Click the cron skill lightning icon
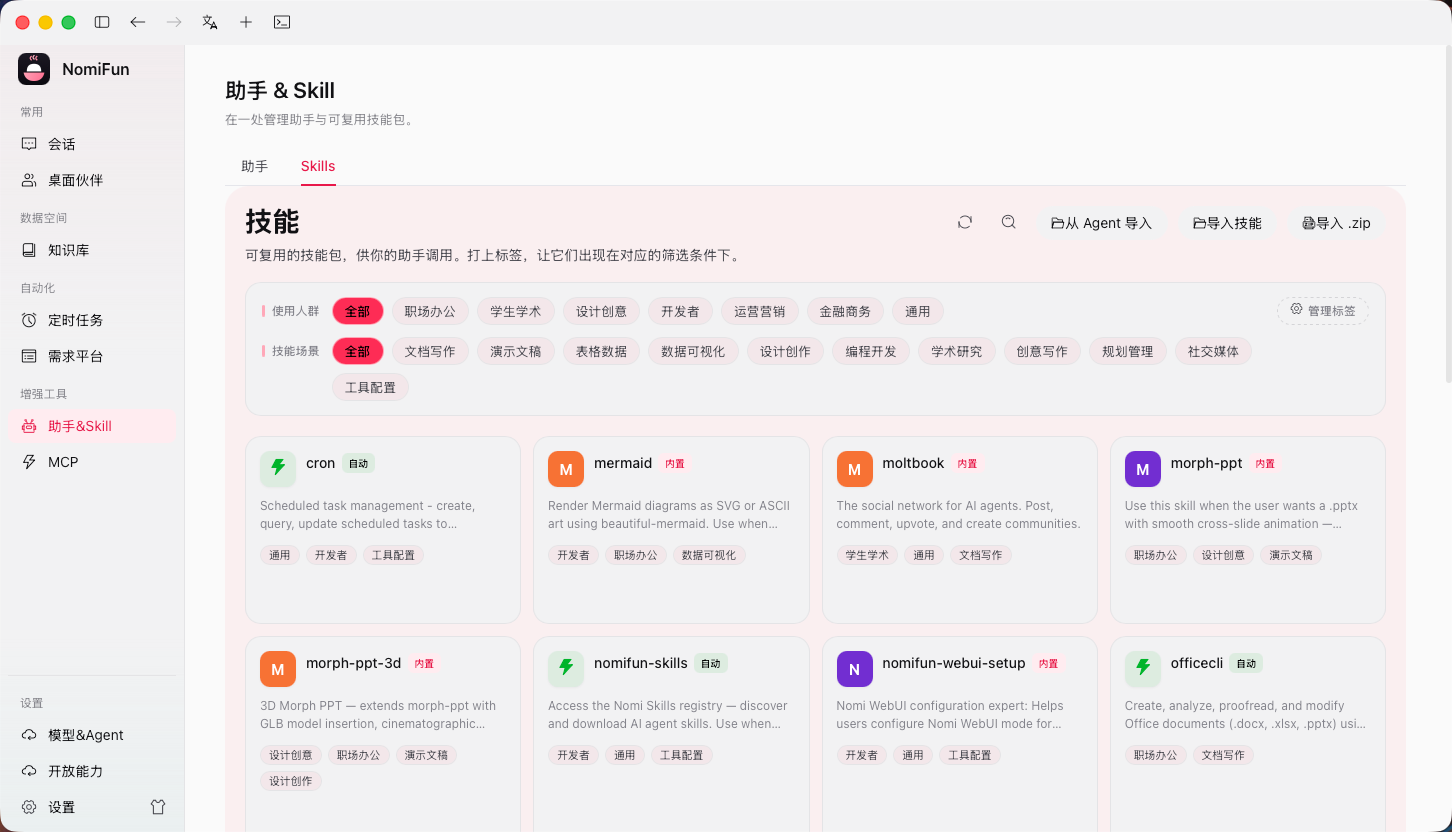This screenshot has height=832, width=1452. pyautogui.click(x=278, y=469)
